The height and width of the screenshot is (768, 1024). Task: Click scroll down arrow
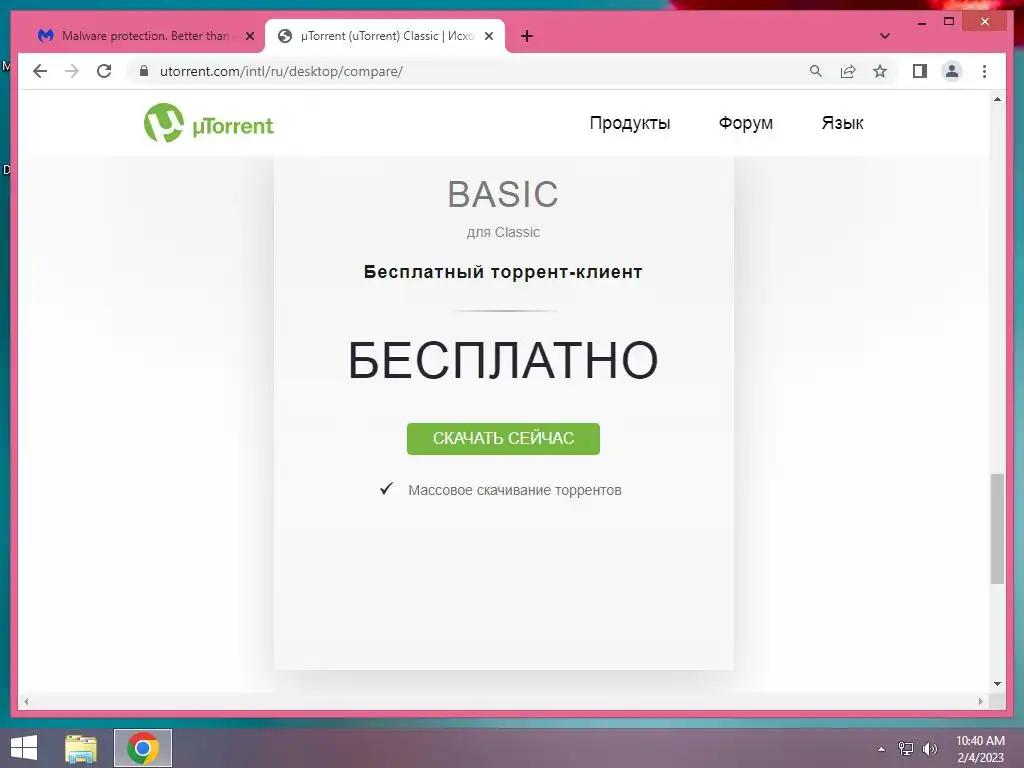tap(997, 684)
